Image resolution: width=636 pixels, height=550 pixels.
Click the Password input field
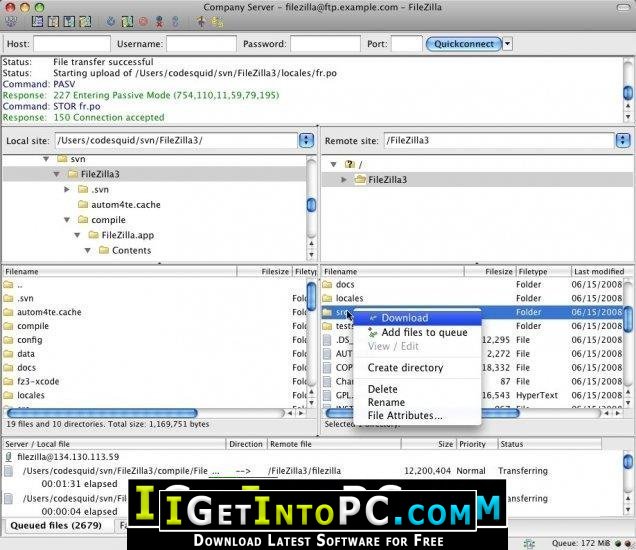click(325, 44)
